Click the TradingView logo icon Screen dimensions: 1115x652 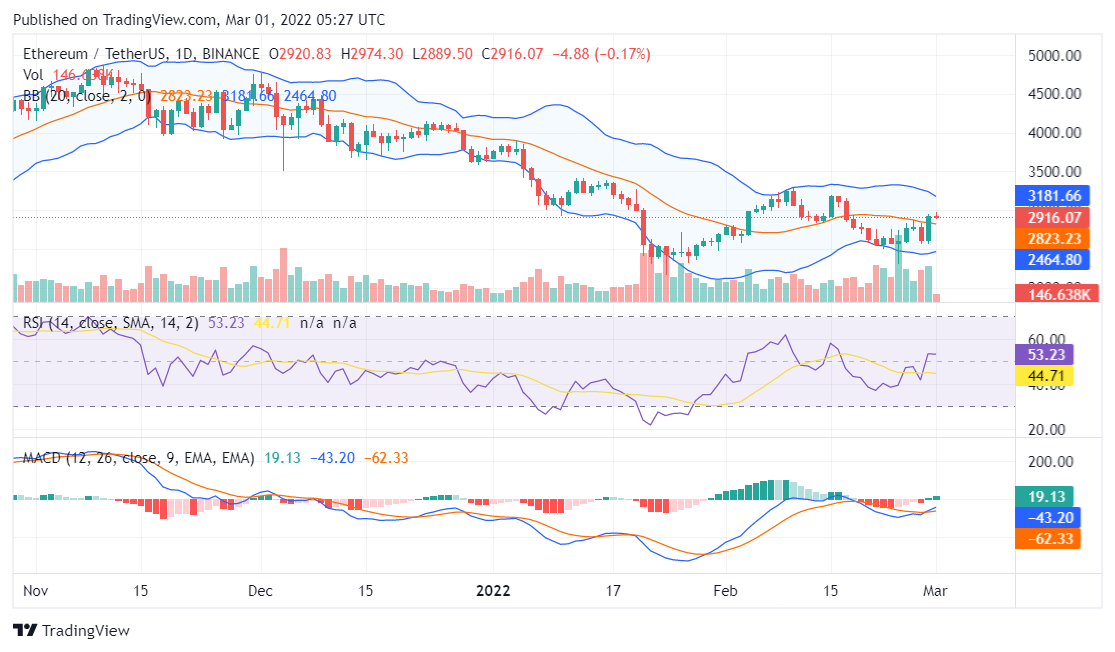pos(25,631)
